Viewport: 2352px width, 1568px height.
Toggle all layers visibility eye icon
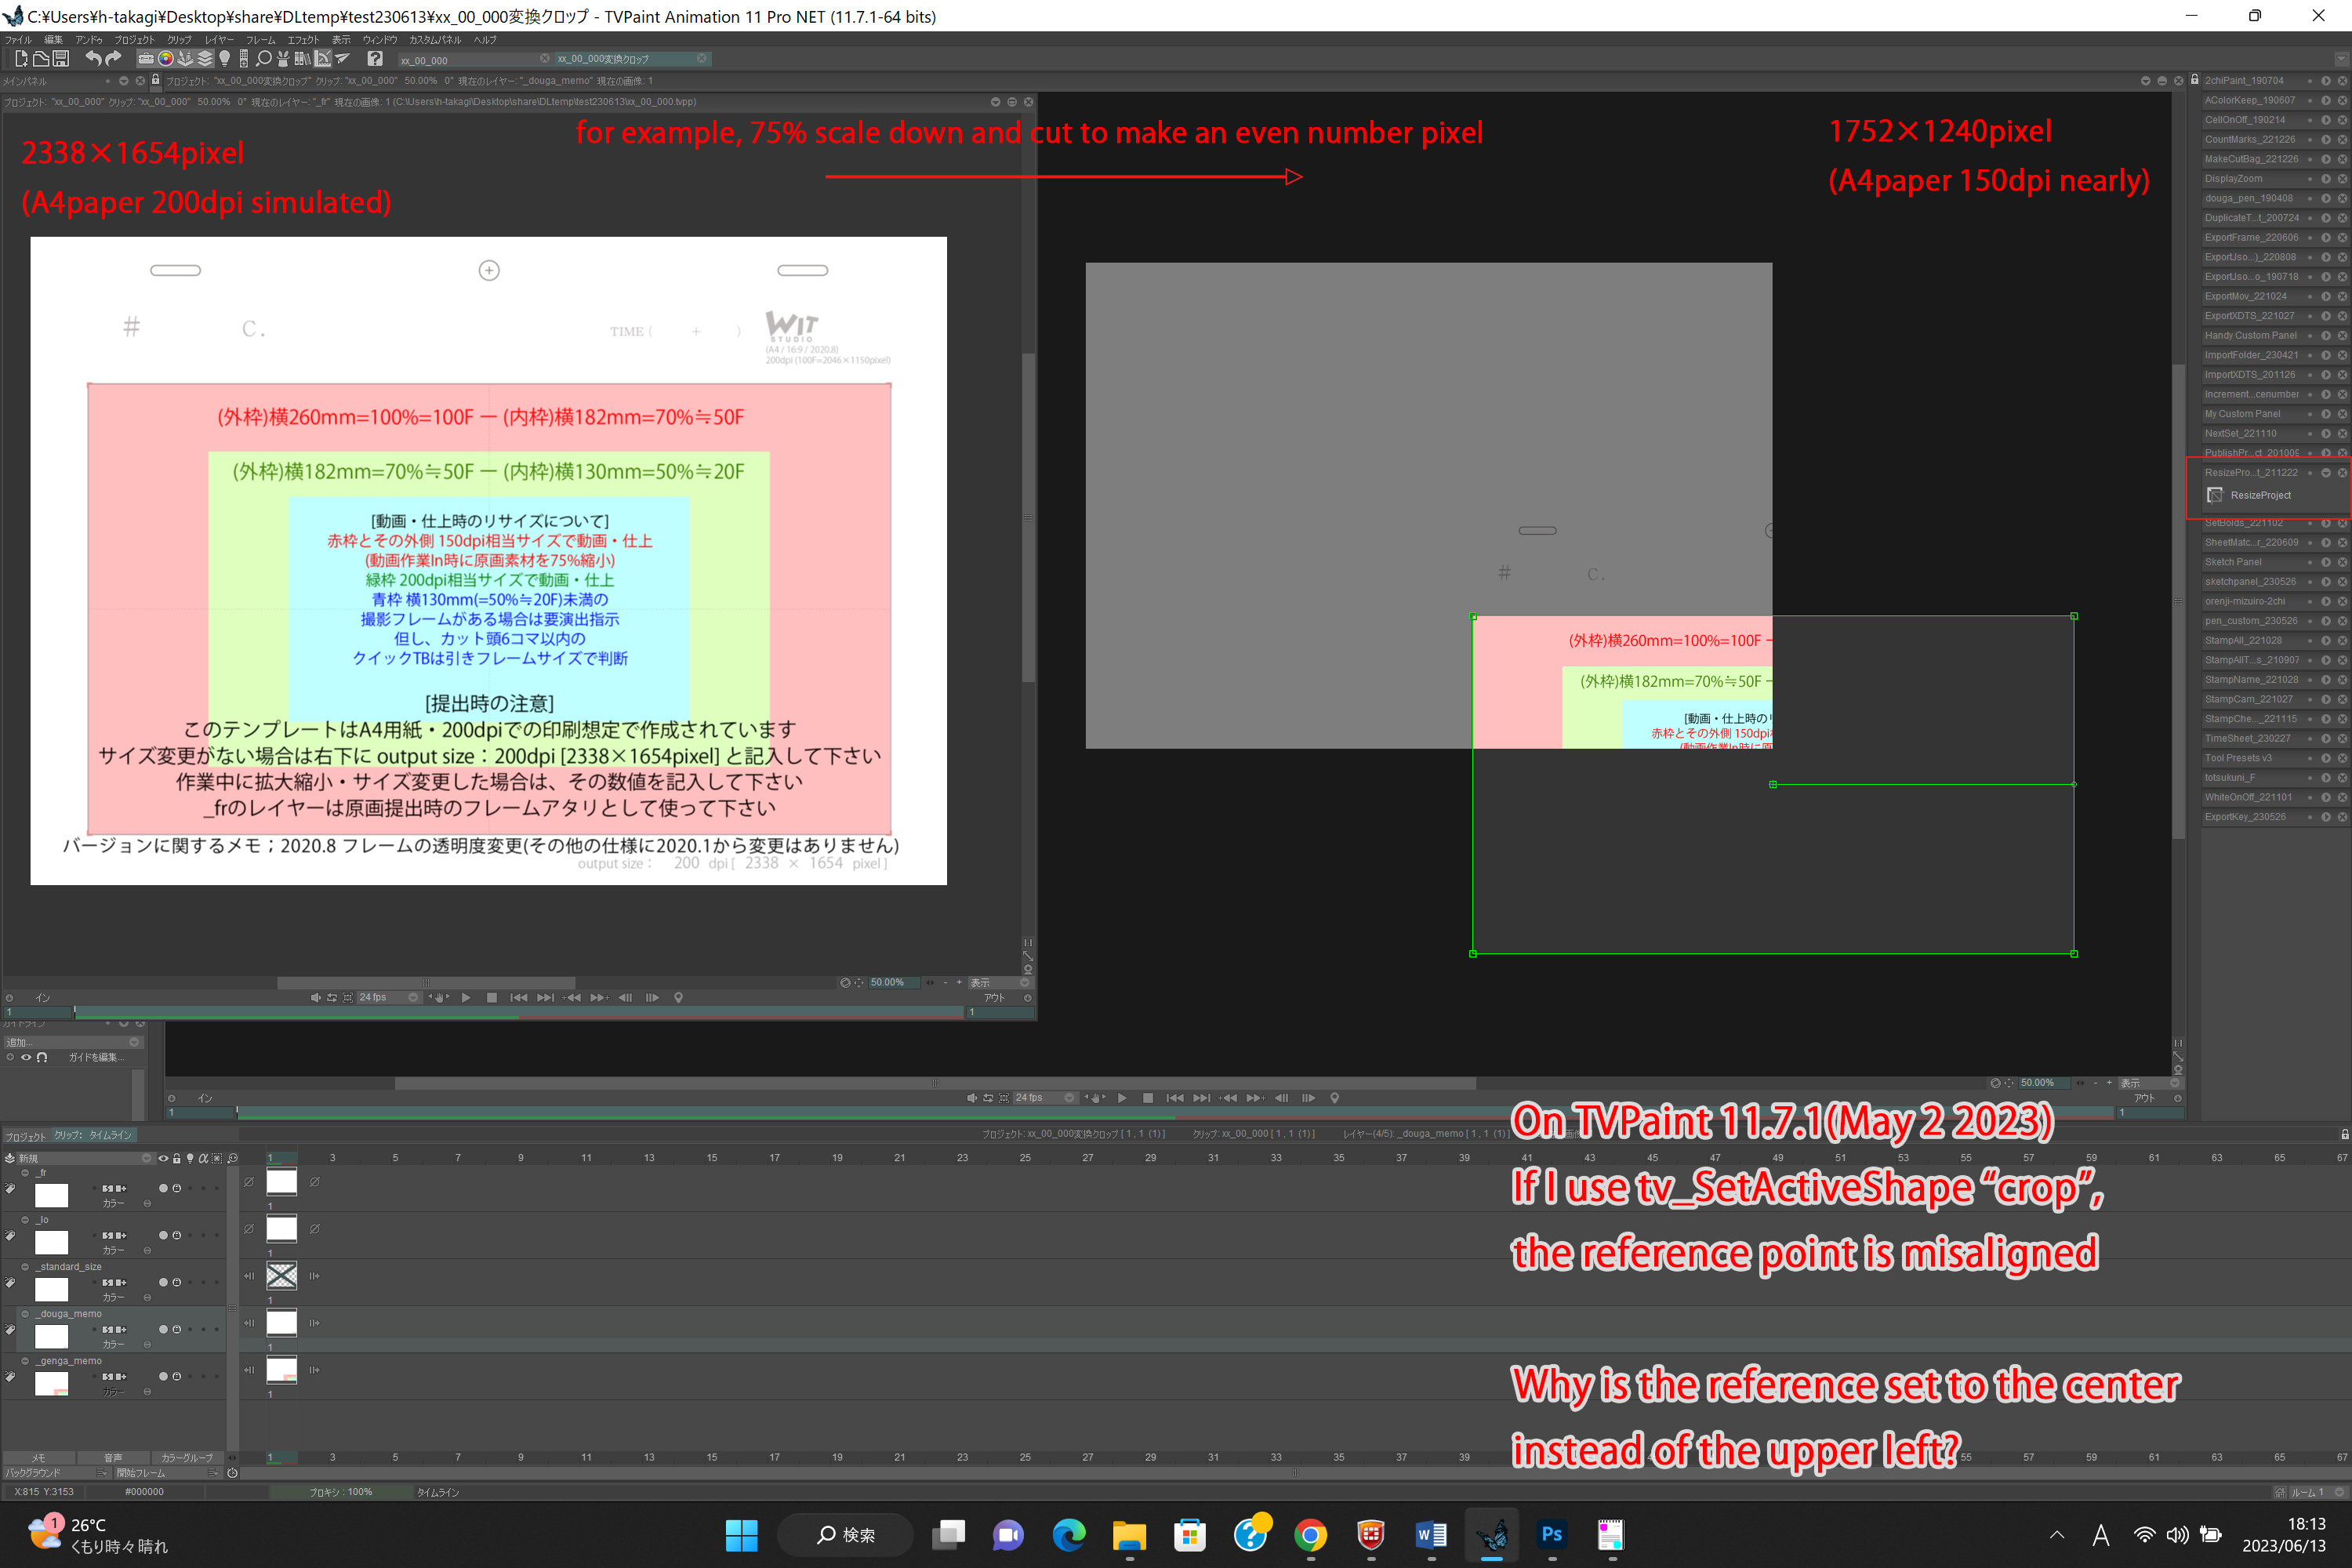(164, 1158)
